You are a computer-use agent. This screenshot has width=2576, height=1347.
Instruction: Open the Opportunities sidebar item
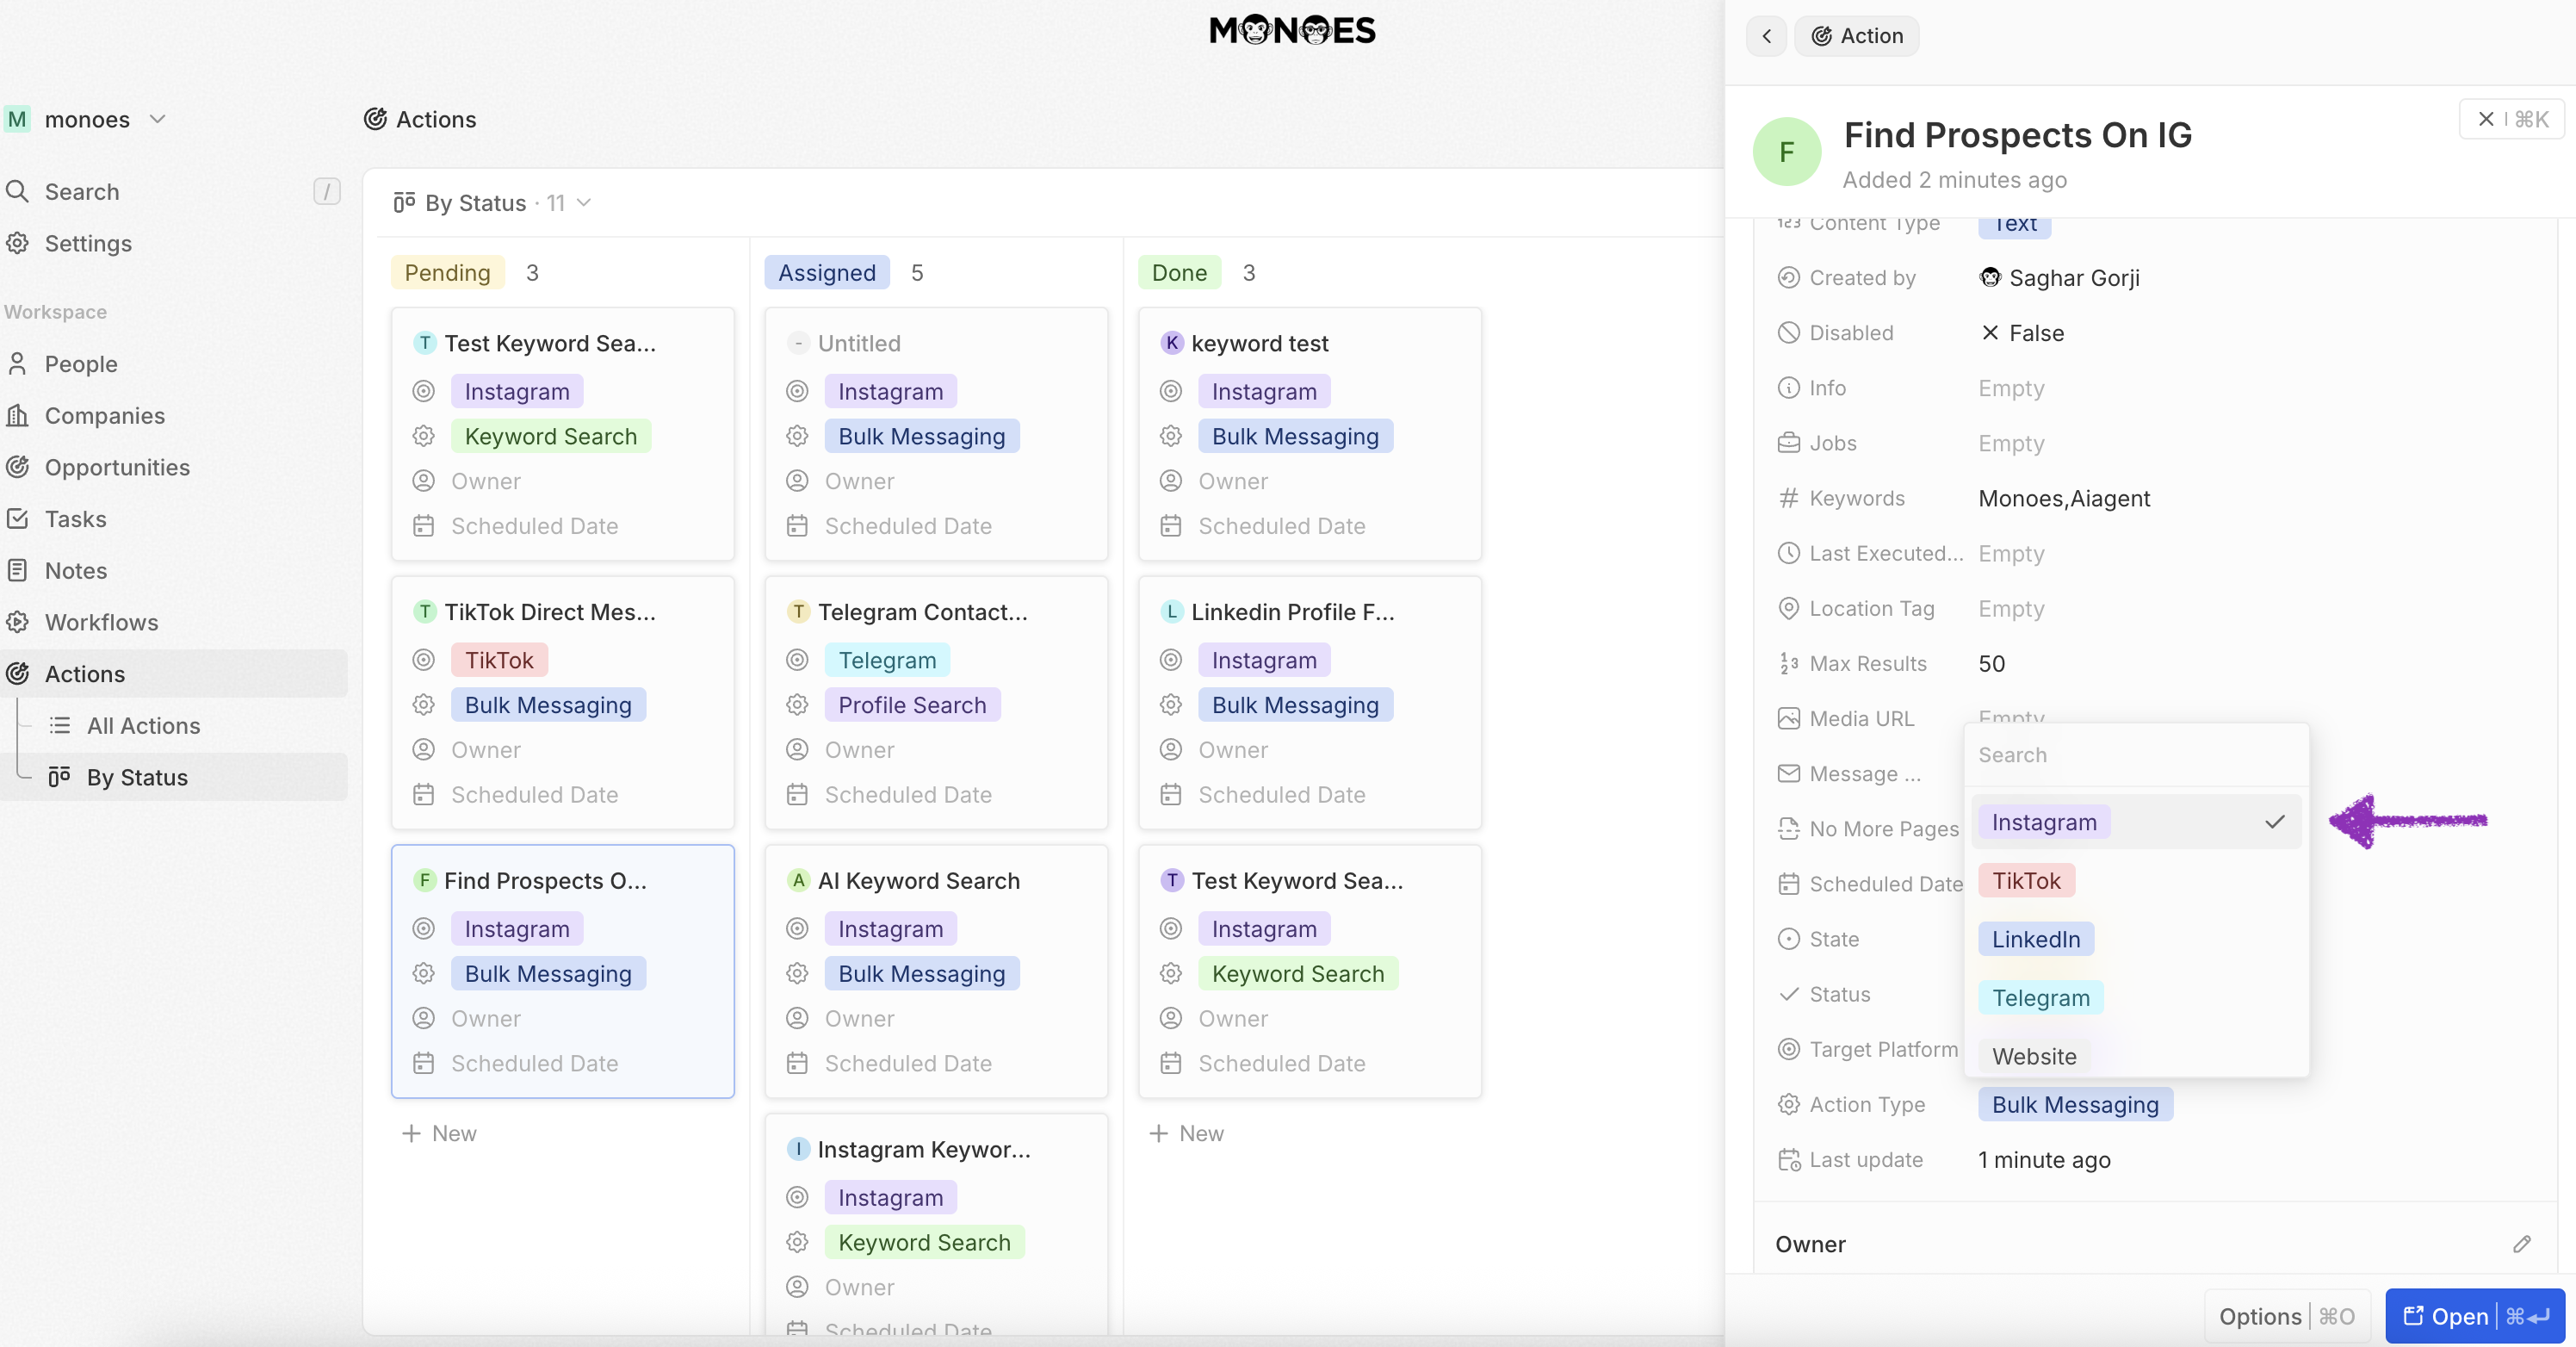pyautogui.click(x=117, y=467)
